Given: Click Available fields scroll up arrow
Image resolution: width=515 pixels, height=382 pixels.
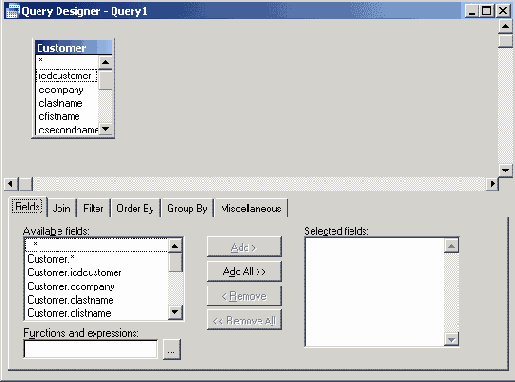Looking at the screenshot, I should [x=175, y=246].
